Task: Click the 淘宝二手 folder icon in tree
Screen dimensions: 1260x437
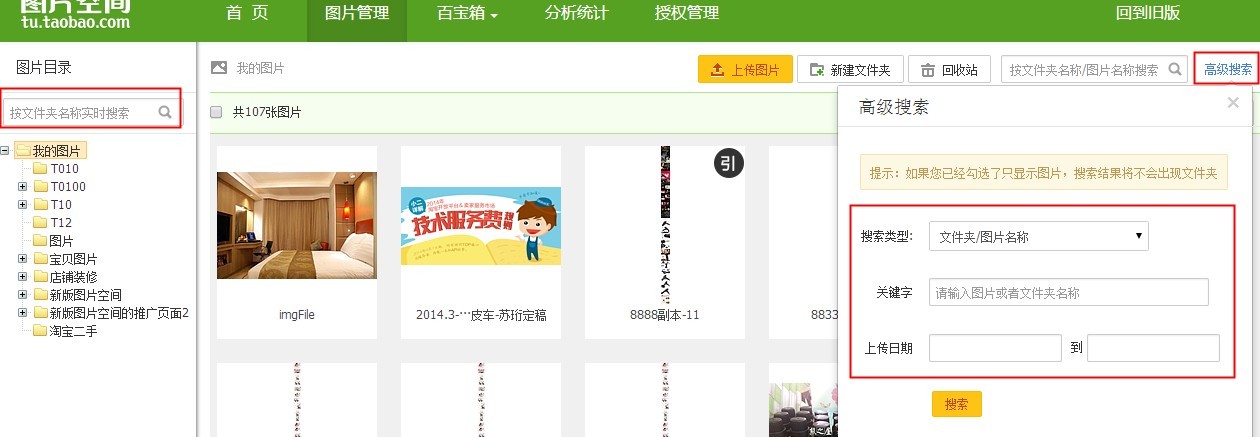Action: pyautogui.click(x=40, y=331)
